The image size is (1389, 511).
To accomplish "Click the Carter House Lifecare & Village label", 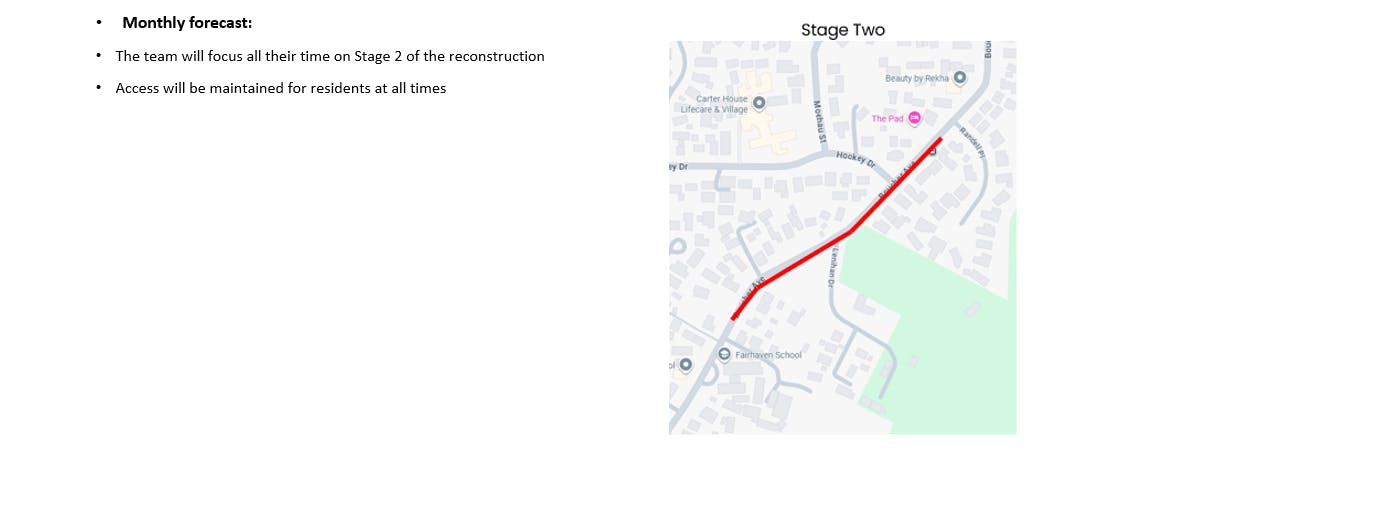I will coord(714,104).
